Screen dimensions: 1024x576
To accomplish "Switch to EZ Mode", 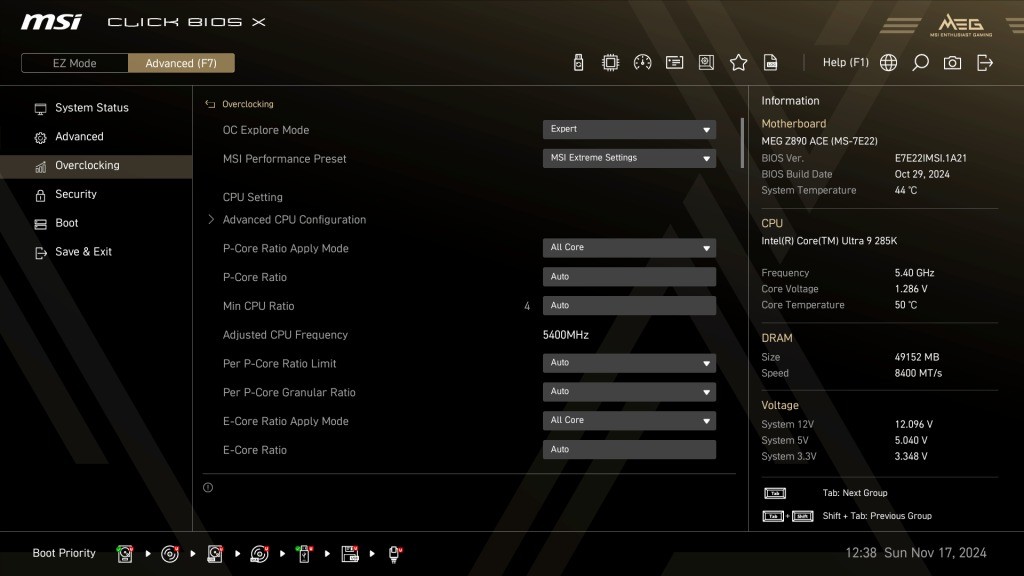I will click(x=74, y=63).
